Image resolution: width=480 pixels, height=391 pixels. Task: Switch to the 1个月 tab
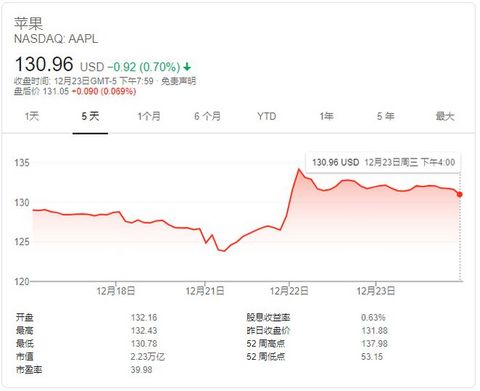(x=149, y=116)
